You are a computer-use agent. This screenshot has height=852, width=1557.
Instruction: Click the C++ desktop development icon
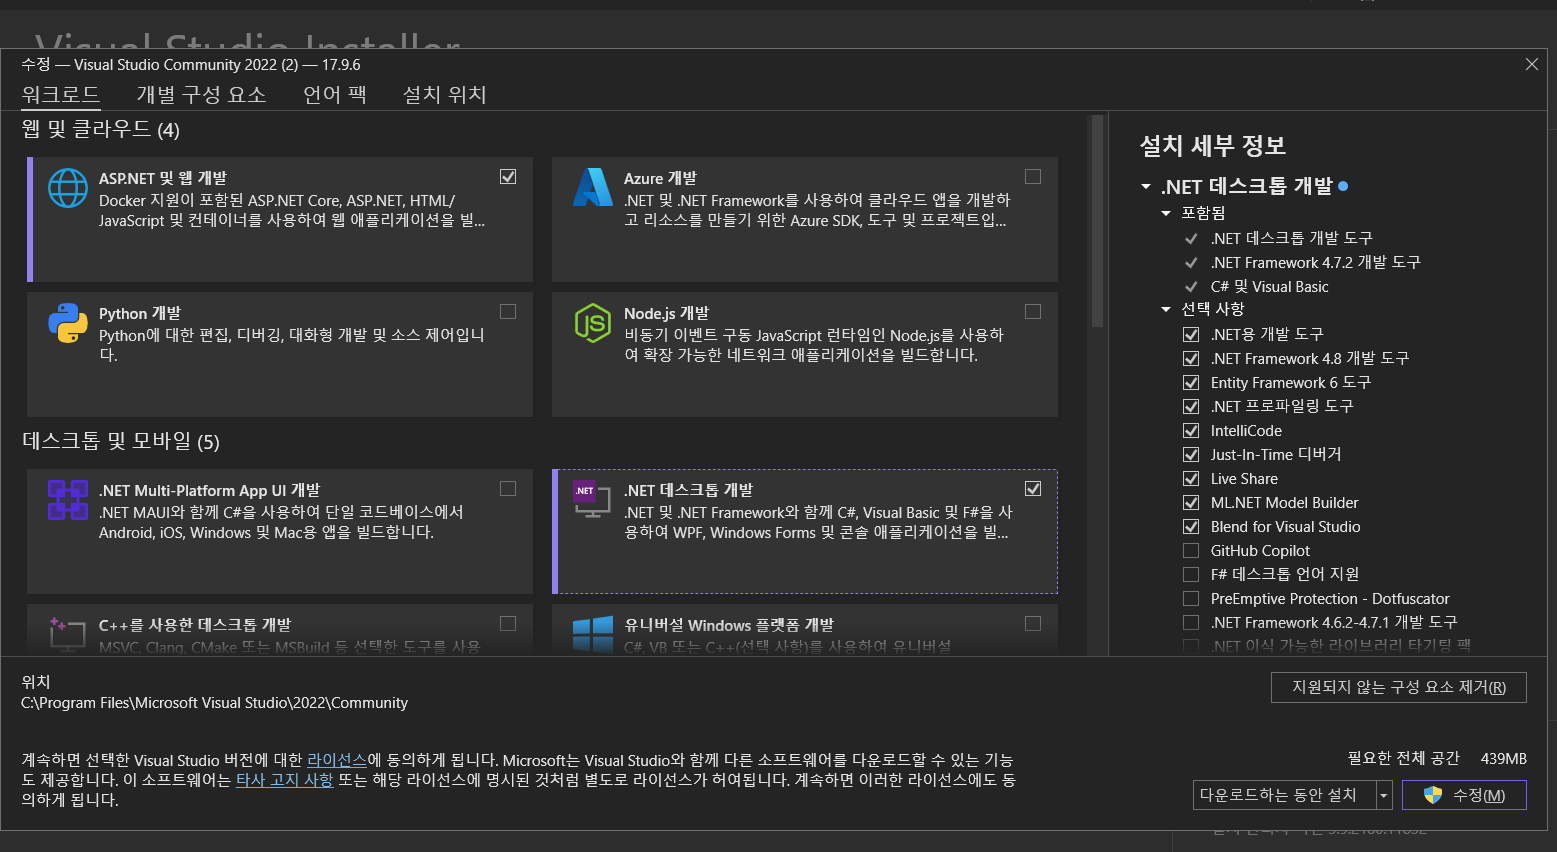pyautogui.click(x=67, y=634)
